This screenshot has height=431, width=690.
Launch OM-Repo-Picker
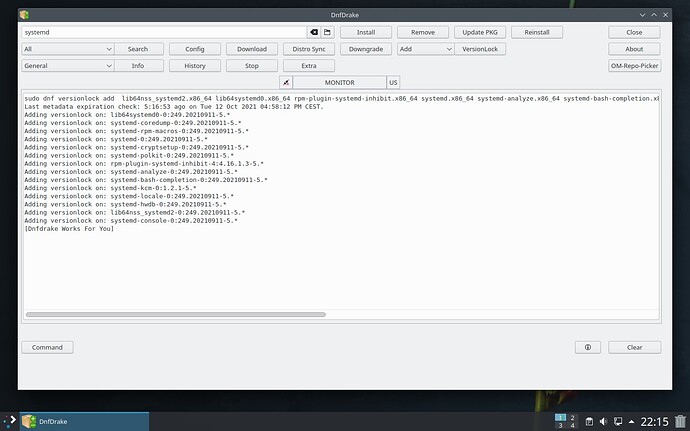634,66
